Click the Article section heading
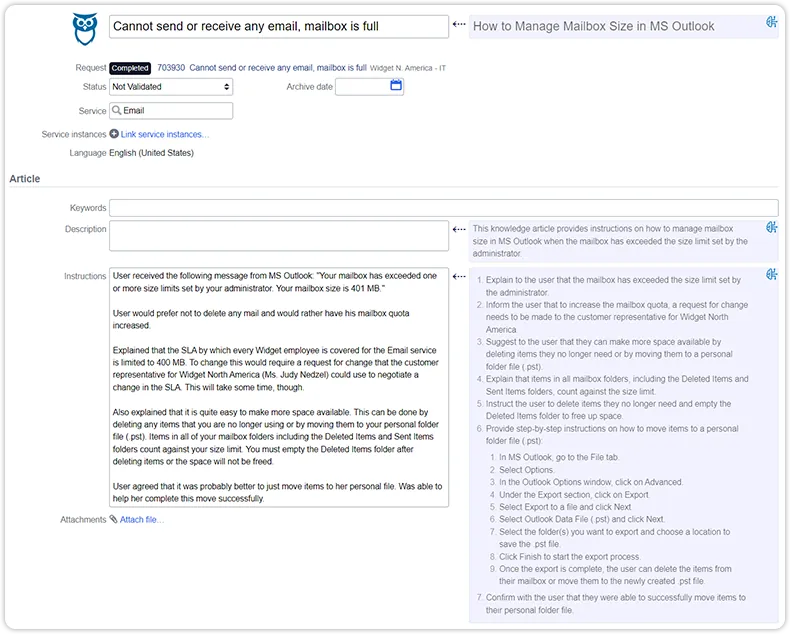This screenshot has height=634, width=790. tap(25, 178)
